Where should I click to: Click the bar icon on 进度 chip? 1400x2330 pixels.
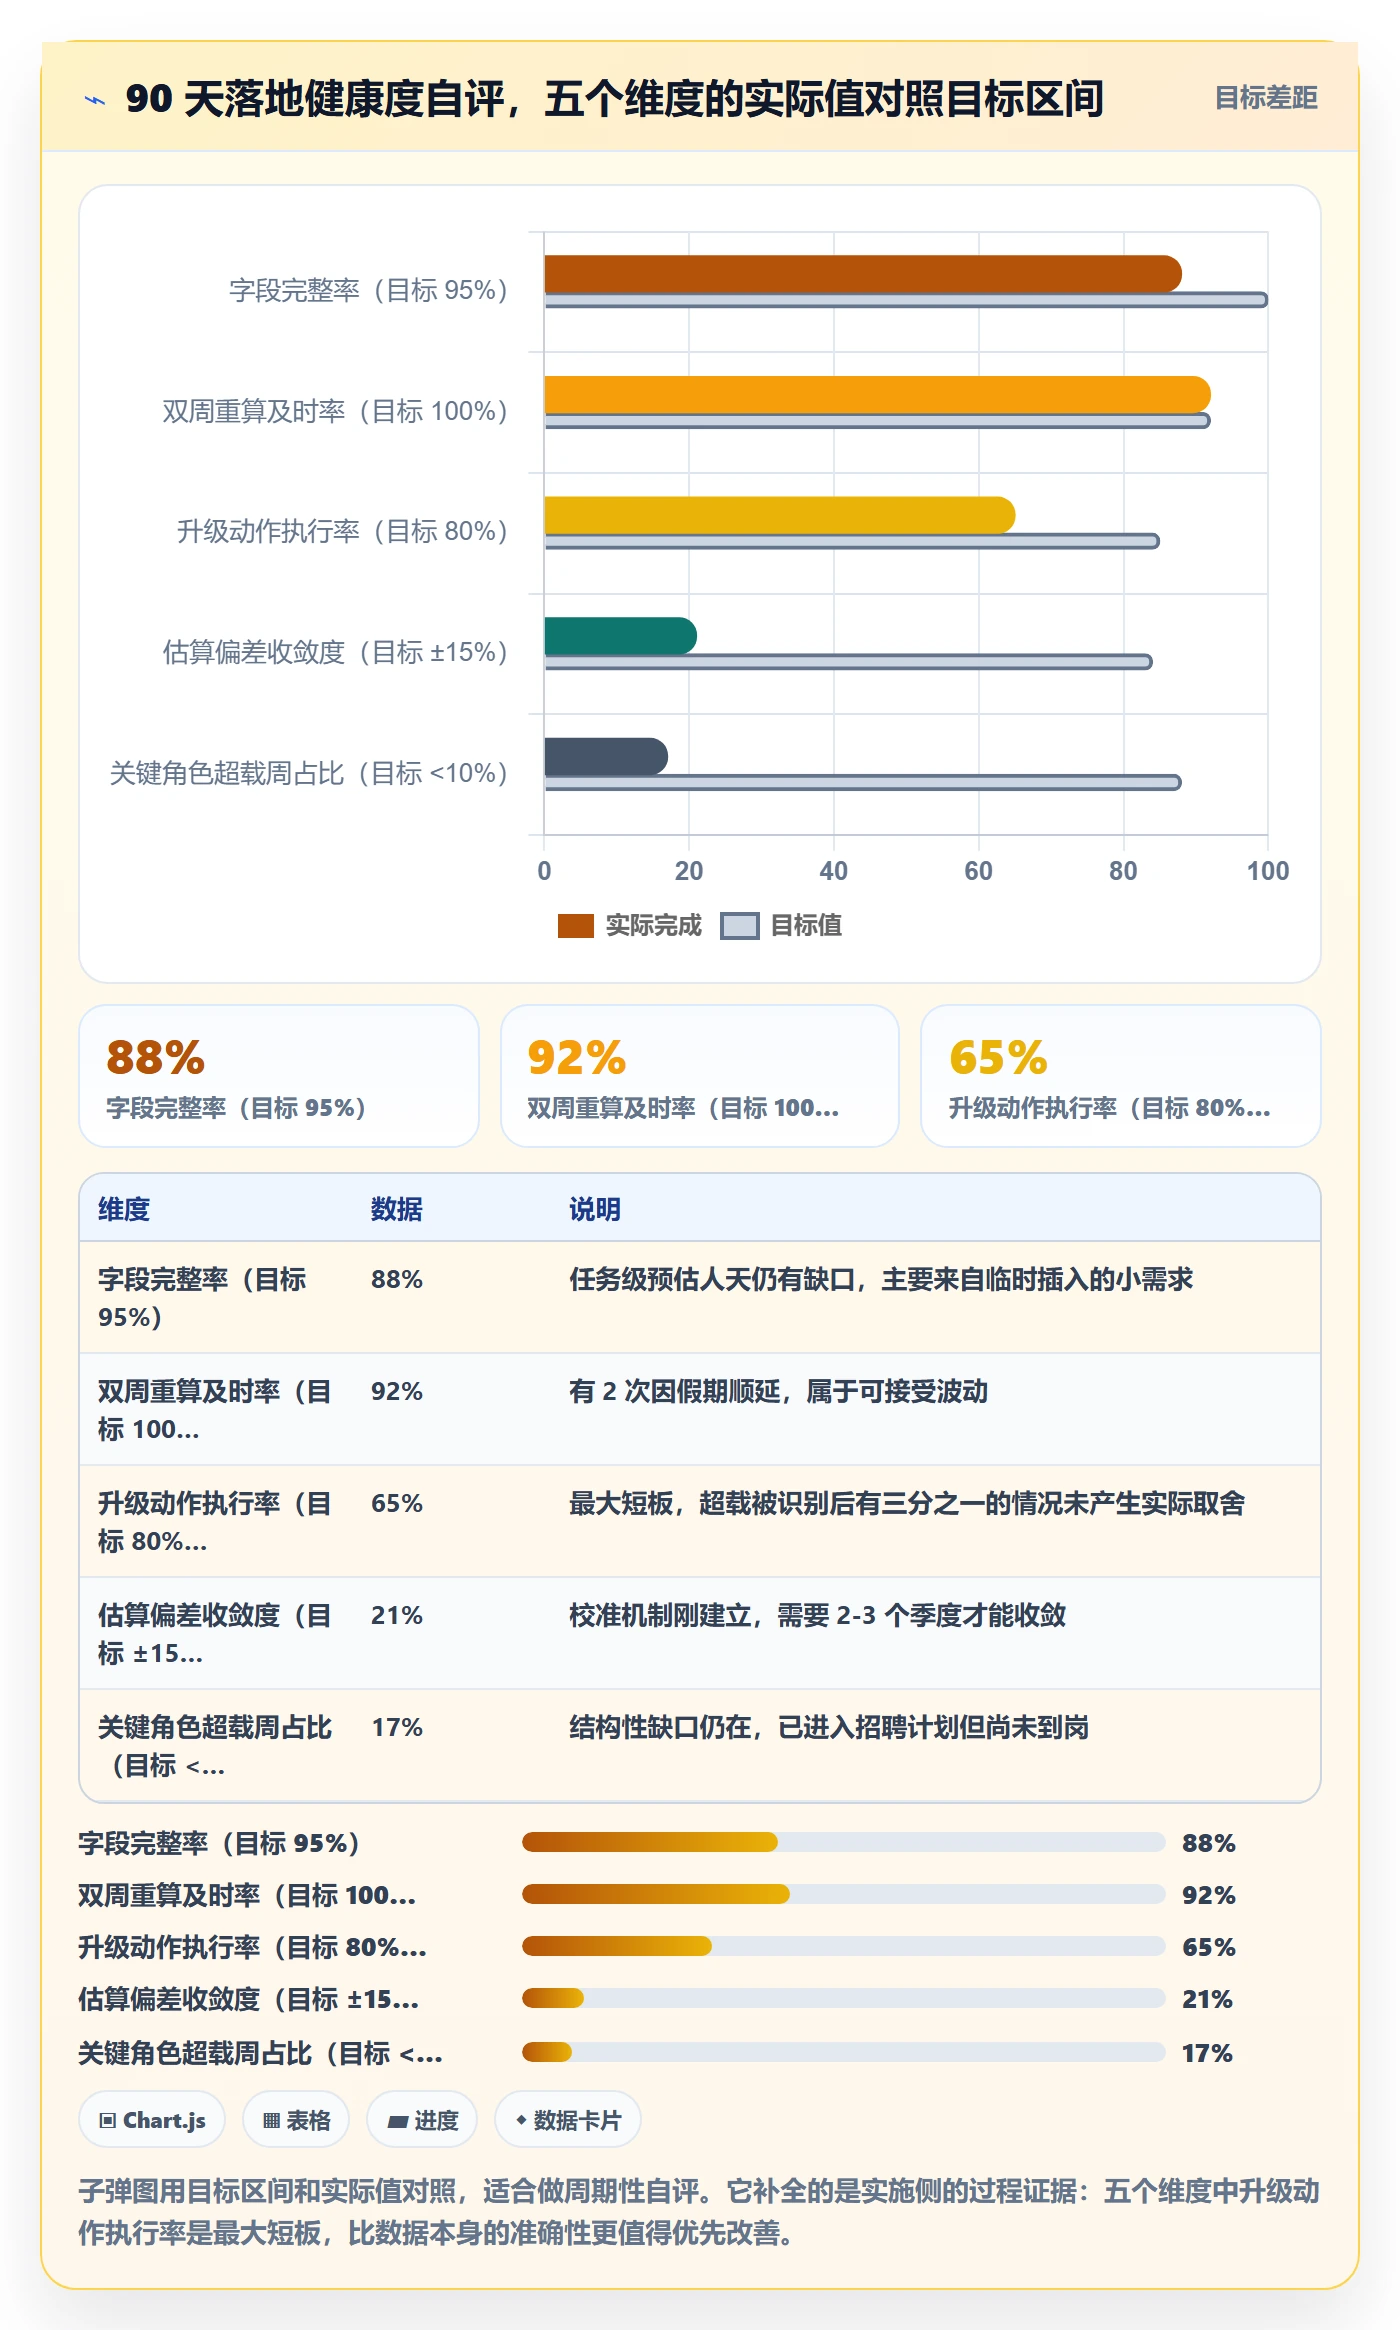tap(397, 2121)
